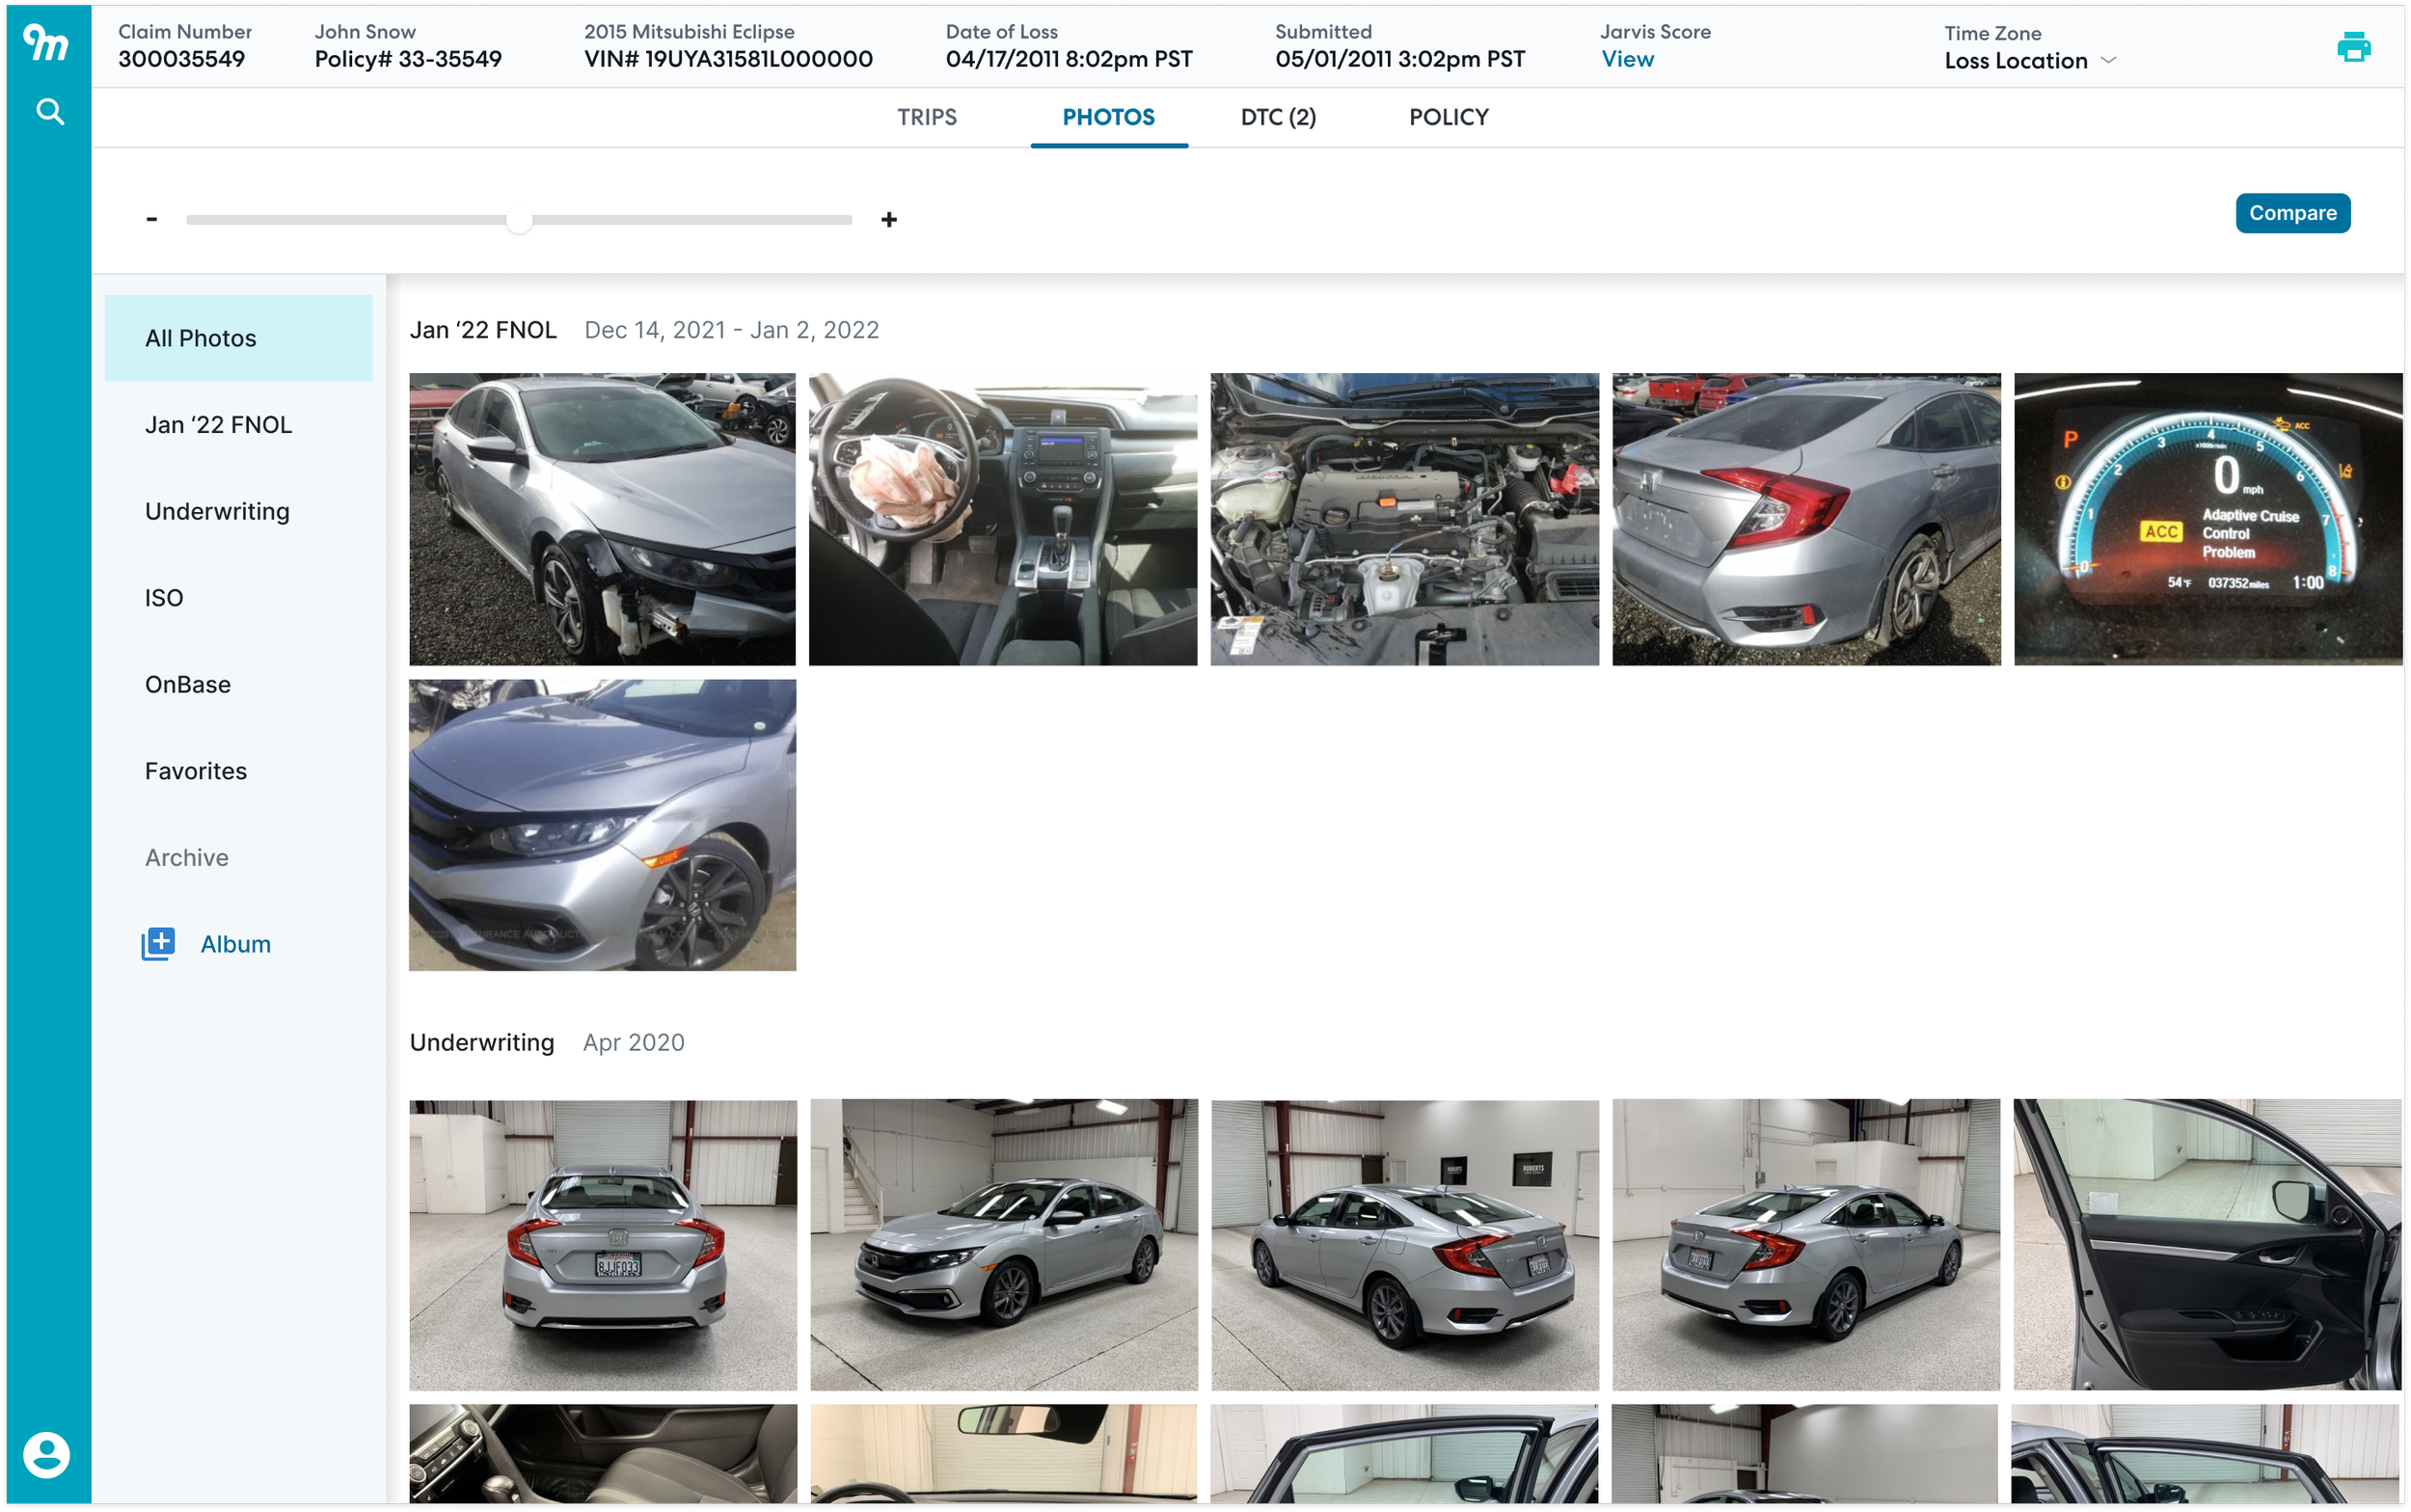Click the printer icon
Image resolution: width=2411 pixels, height=1512 pixels.
click(x=2353, y=47)
